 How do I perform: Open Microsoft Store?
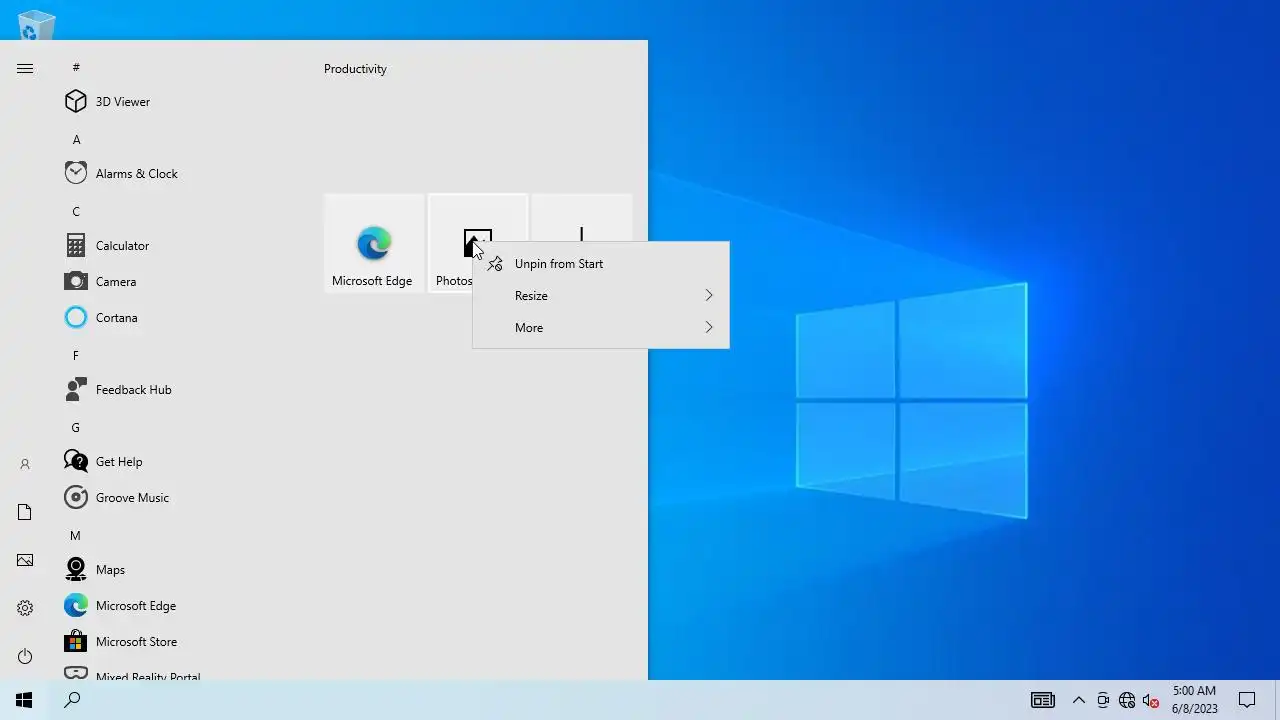[x=180, y=642]
